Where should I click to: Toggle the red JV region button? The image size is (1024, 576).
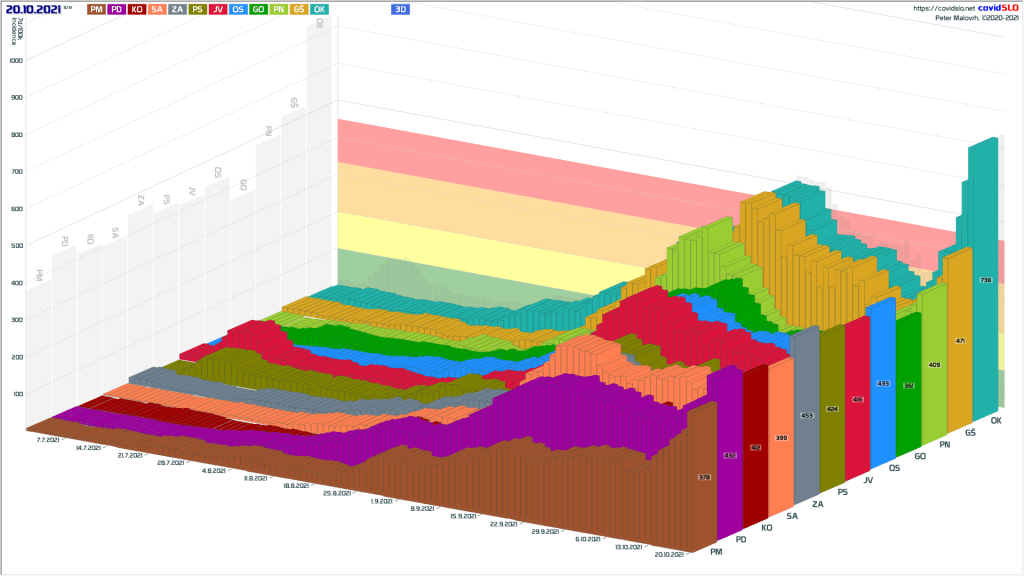(218, 9)
